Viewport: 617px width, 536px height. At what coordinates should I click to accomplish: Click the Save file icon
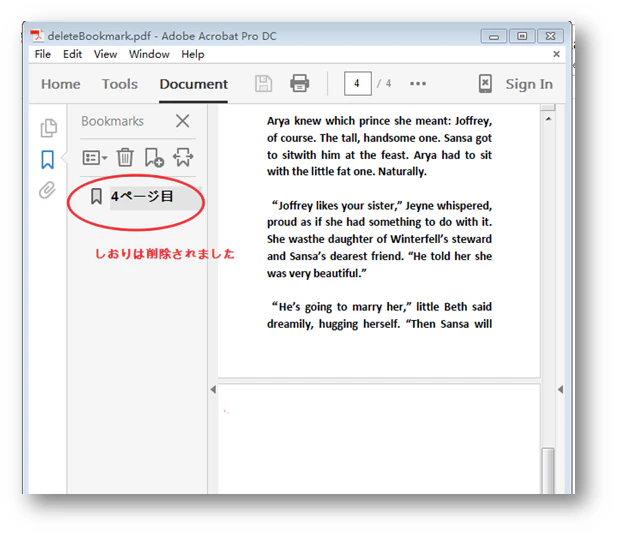(x=263, y=83)
